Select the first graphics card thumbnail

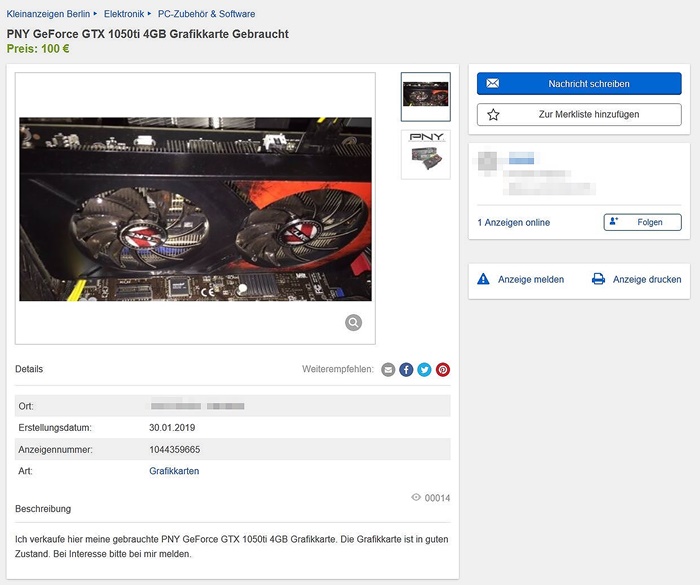pos(425,96)
